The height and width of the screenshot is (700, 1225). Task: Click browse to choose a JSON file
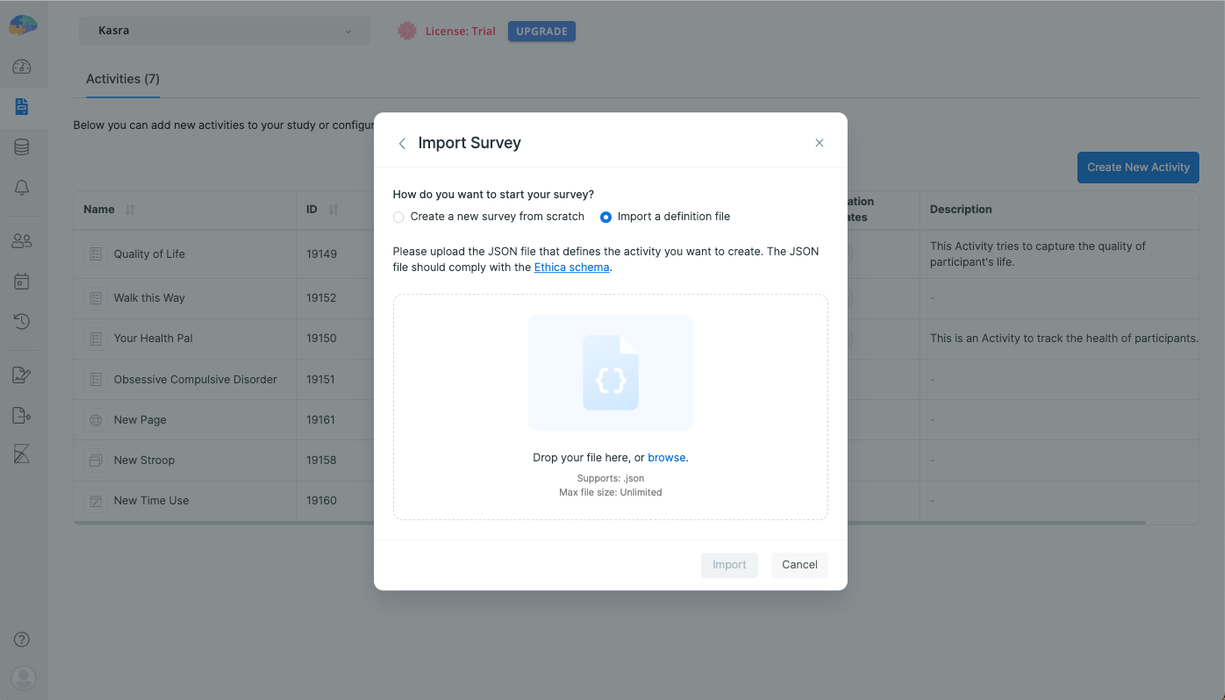coord(666,457)
